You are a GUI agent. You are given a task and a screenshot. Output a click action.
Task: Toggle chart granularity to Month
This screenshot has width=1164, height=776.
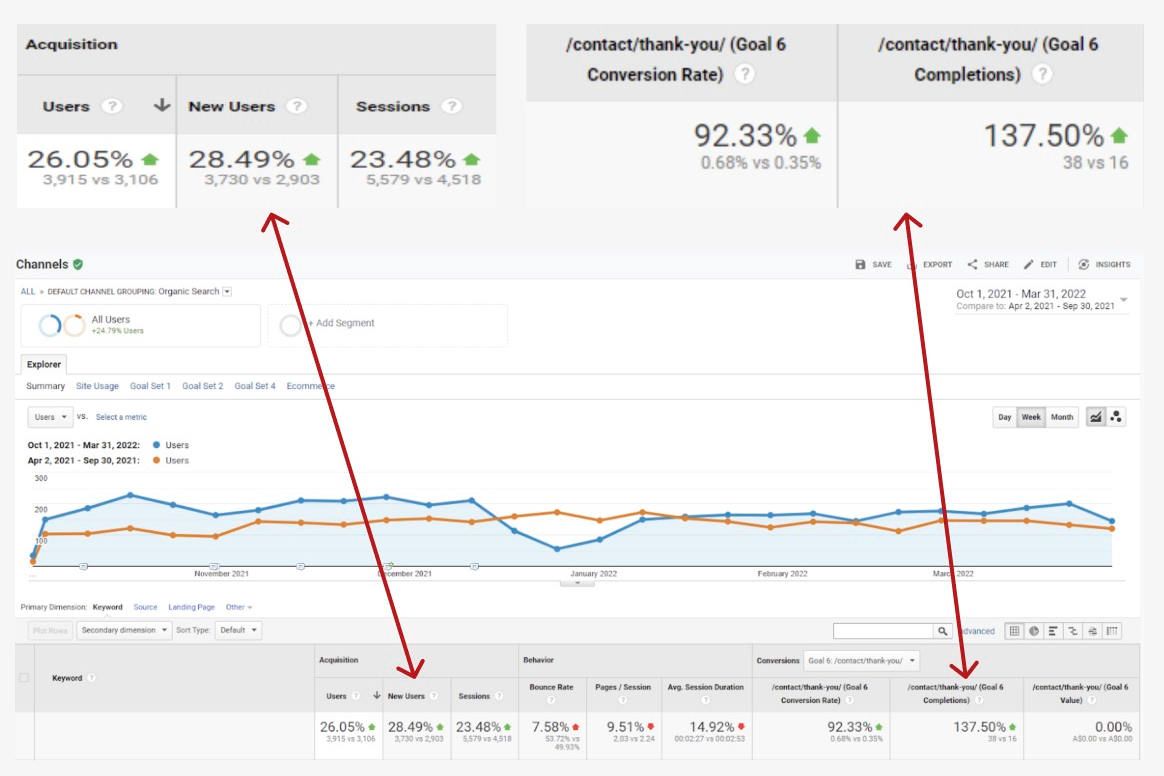point(1062,417)
